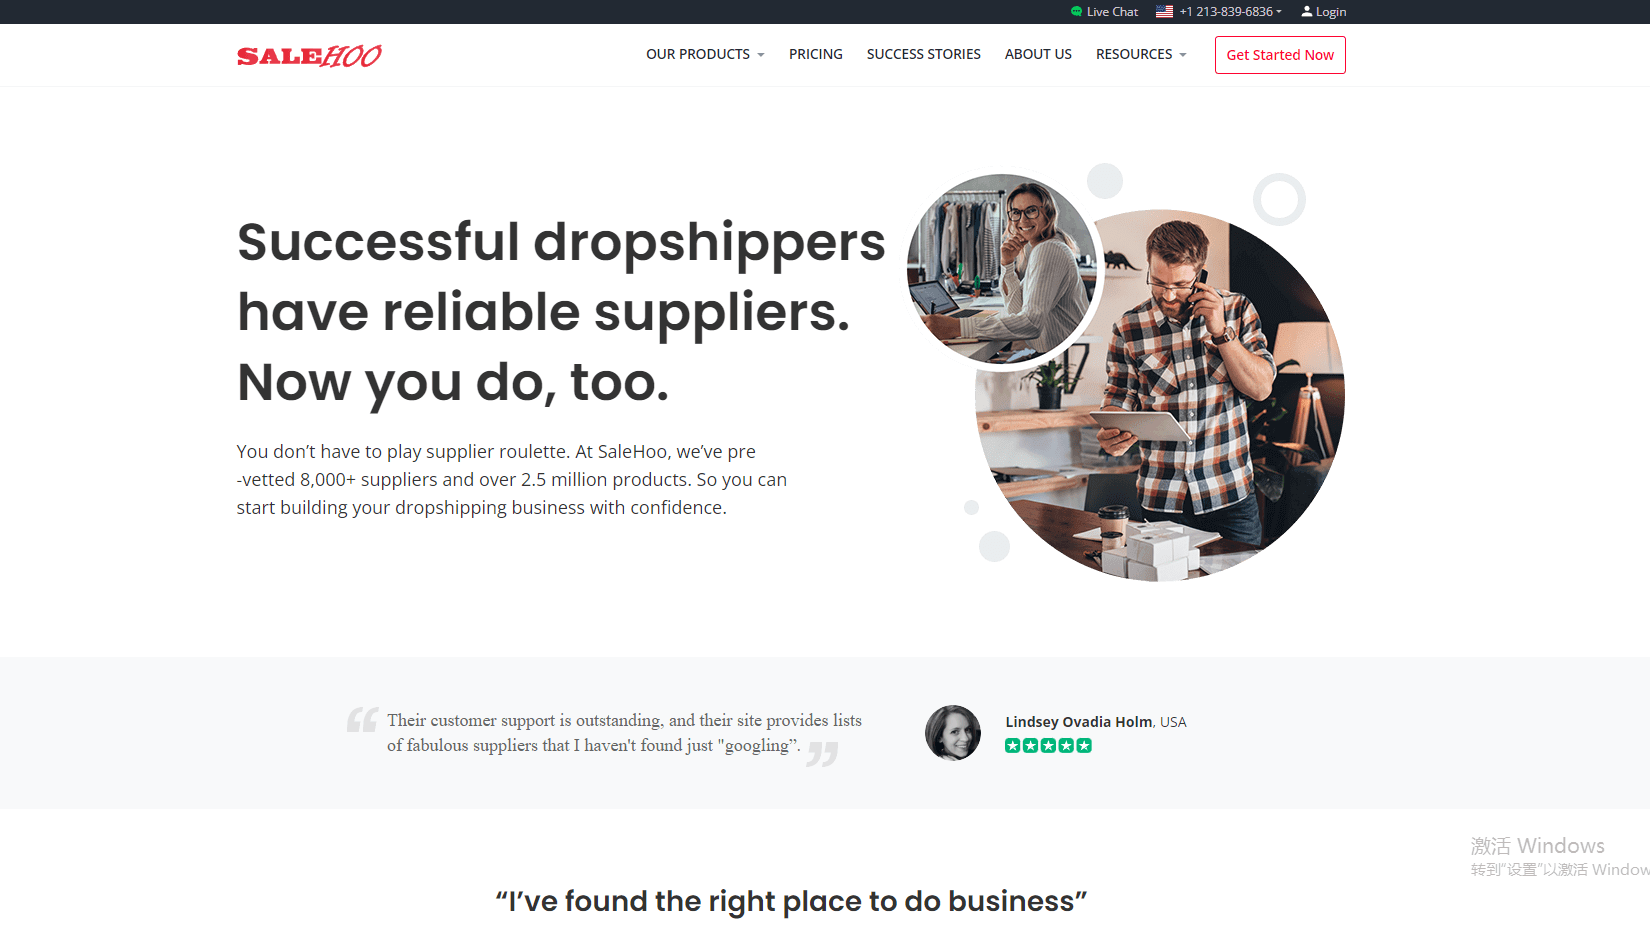Click the opening quotation mark icon
Screen dimensions: 1650x929
pyautogui.click(x=362, y=720)
